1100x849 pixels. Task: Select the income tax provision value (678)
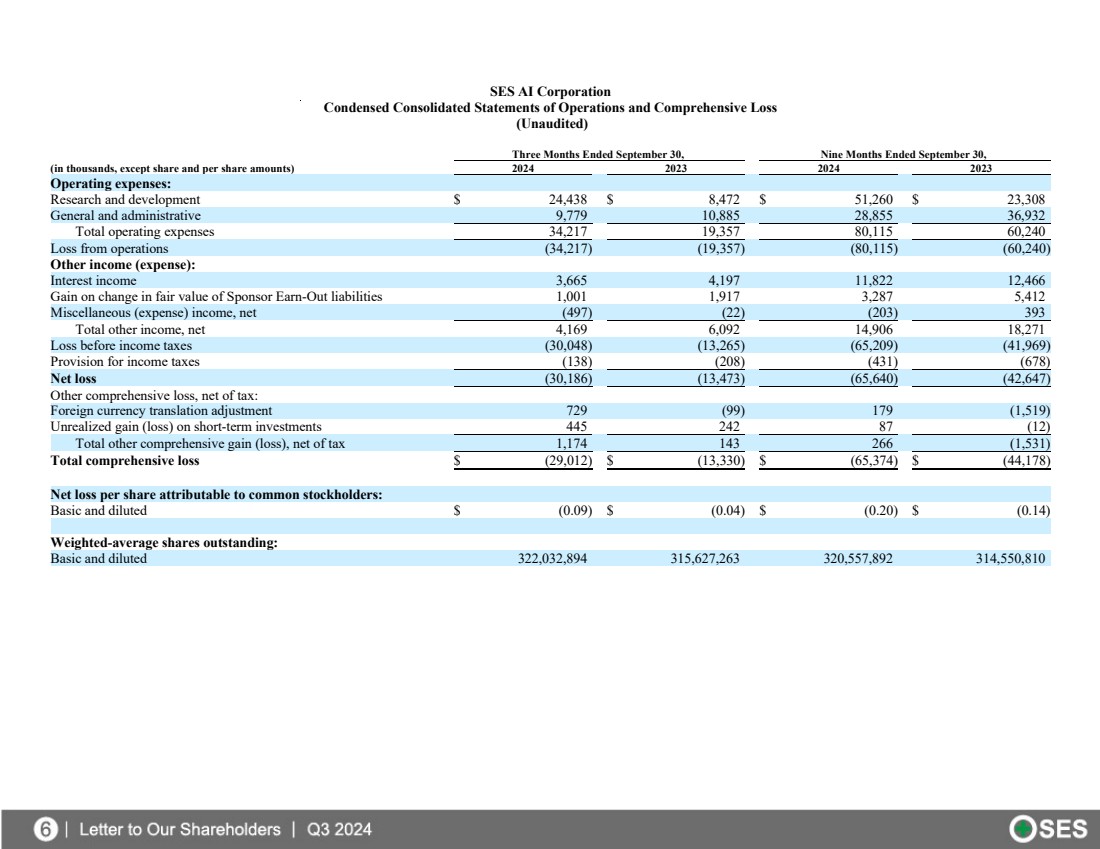coord(1035,361)
